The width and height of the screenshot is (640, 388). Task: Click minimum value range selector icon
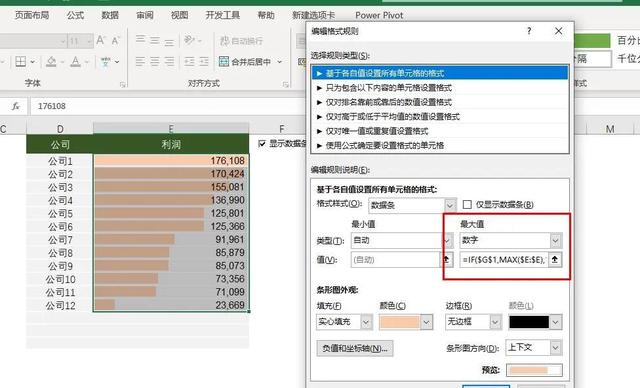pos(447,259)
